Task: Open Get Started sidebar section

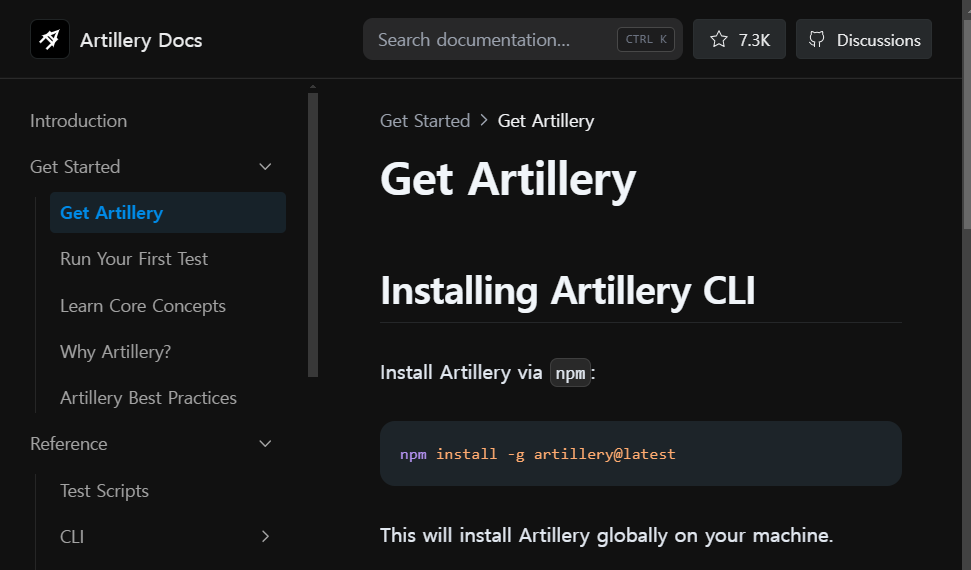Action: click(x=75, y=167)
